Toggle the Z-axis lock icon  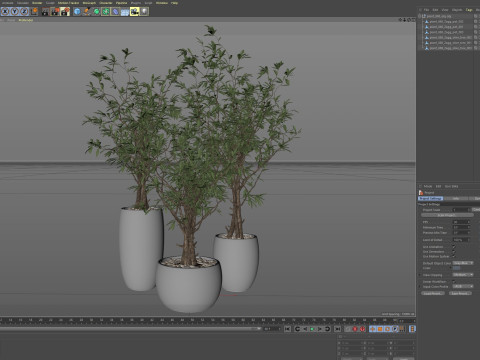[24, 12]
